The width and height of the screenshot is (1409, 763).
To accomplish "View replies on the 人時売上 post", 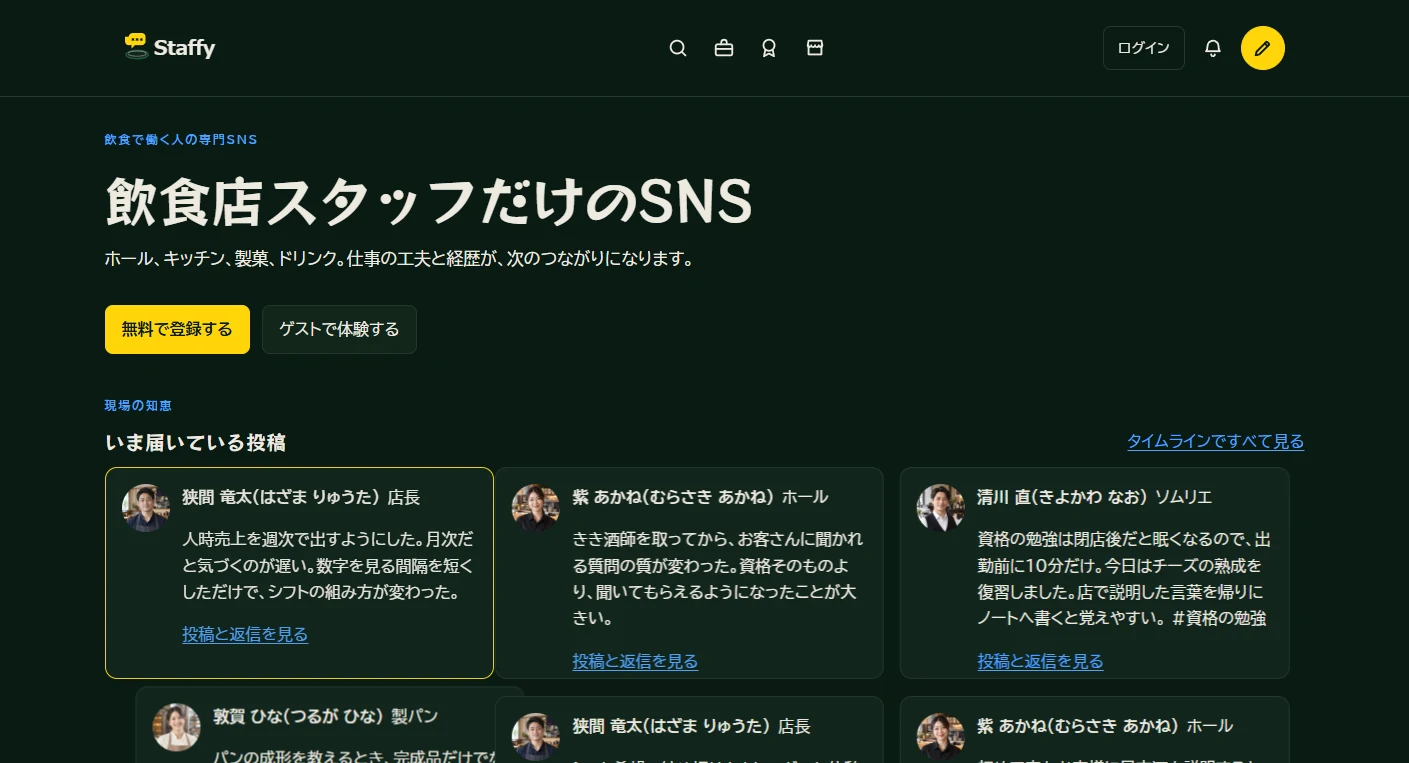I will [x=245, y=634].
